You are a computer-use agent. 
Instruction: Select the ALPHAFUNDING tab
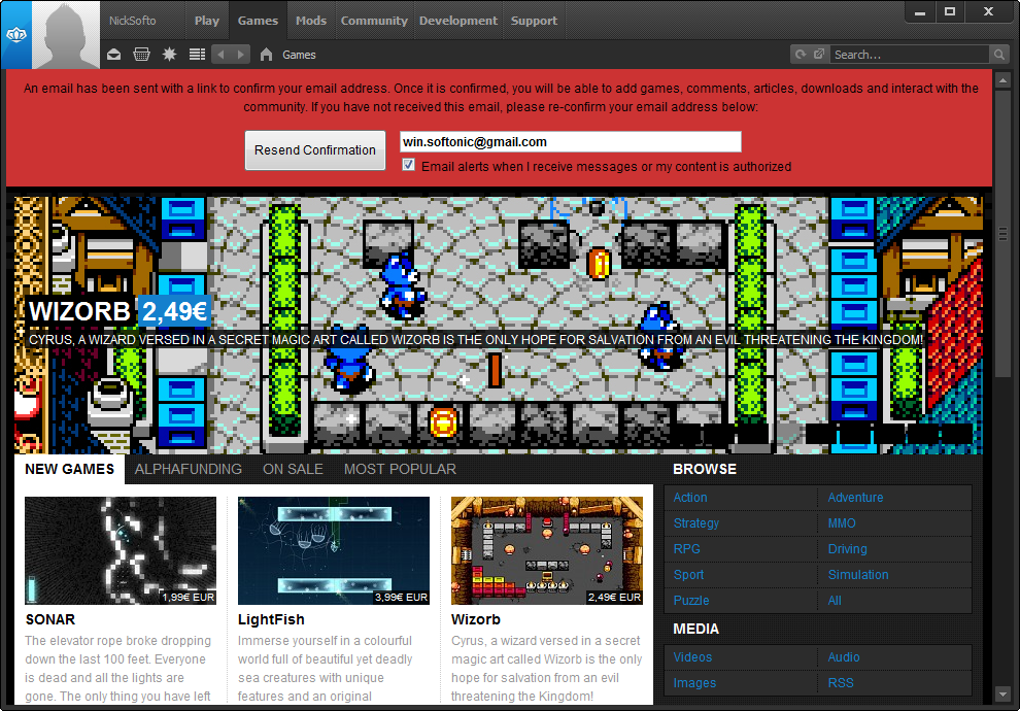pyautogui.click(x=188, y=469)
